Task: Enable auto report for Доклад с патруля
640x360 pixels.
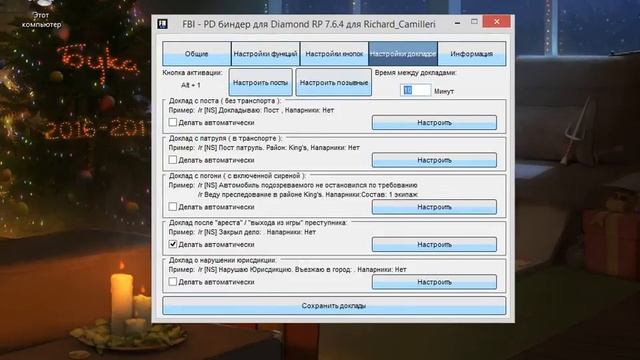Action: tap(173, 160)
